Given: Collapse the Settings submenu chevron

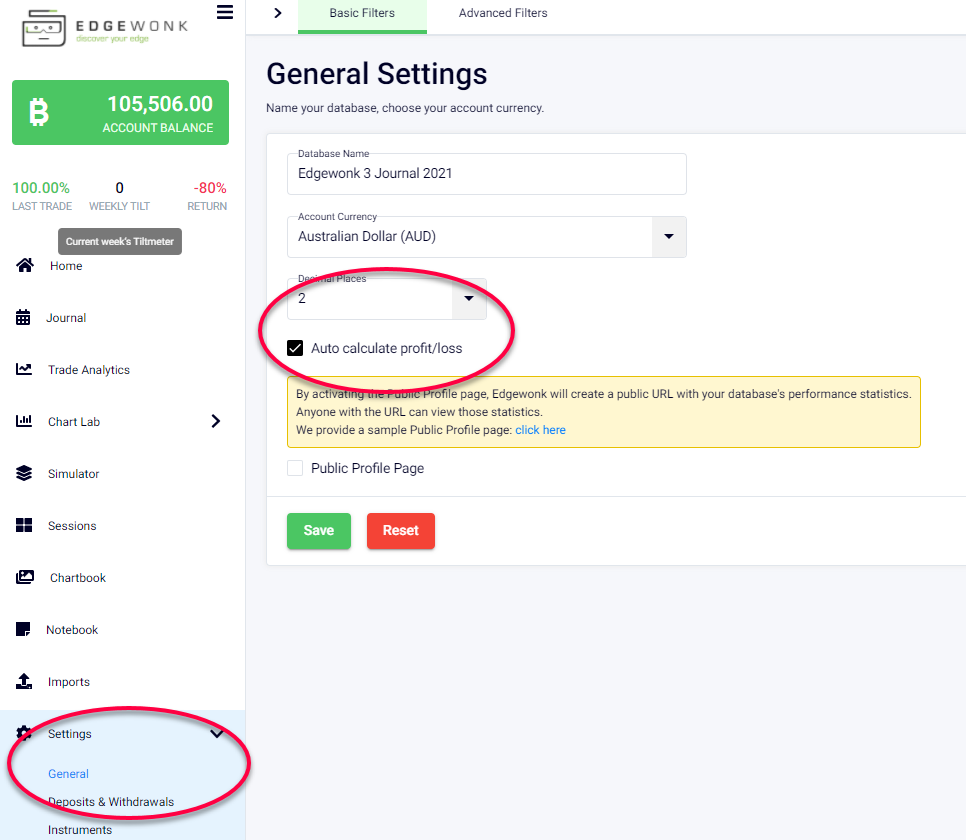Looking at the screenshot, I should point(217,733).
